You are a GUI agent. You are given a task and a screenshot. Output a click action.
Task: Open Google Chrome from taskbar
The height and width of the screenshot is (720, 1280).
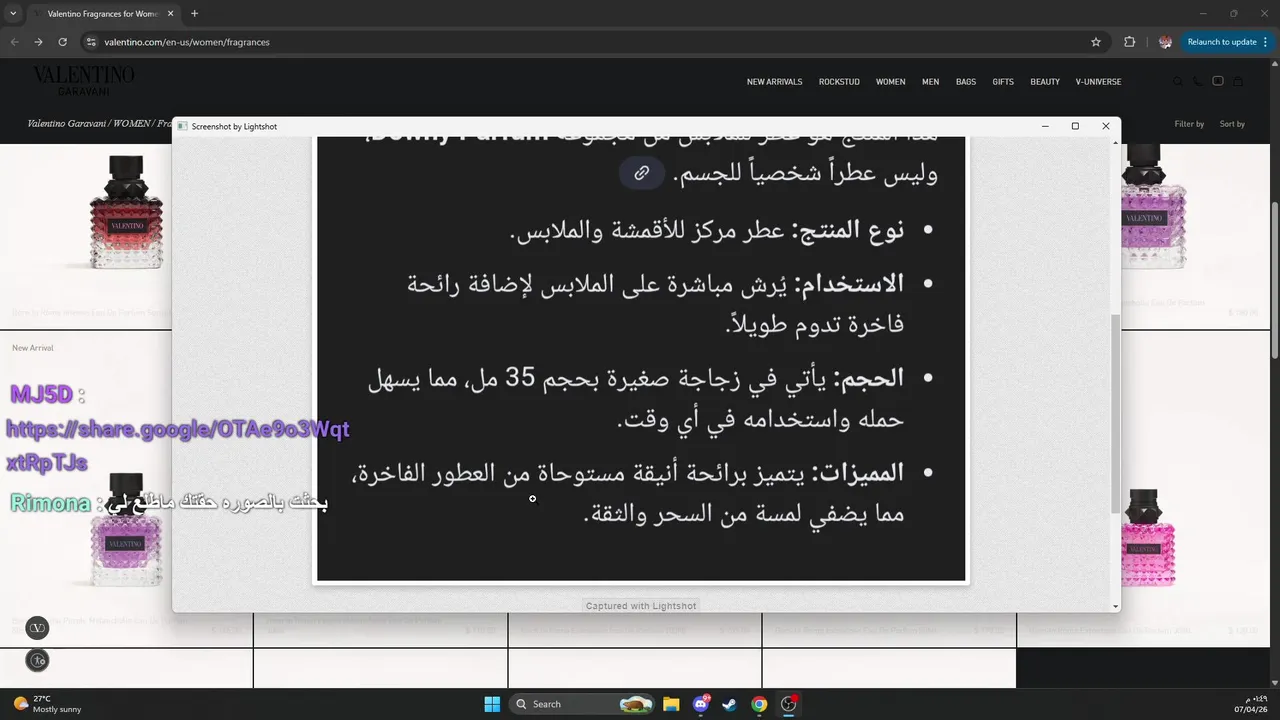click(759, 704)
